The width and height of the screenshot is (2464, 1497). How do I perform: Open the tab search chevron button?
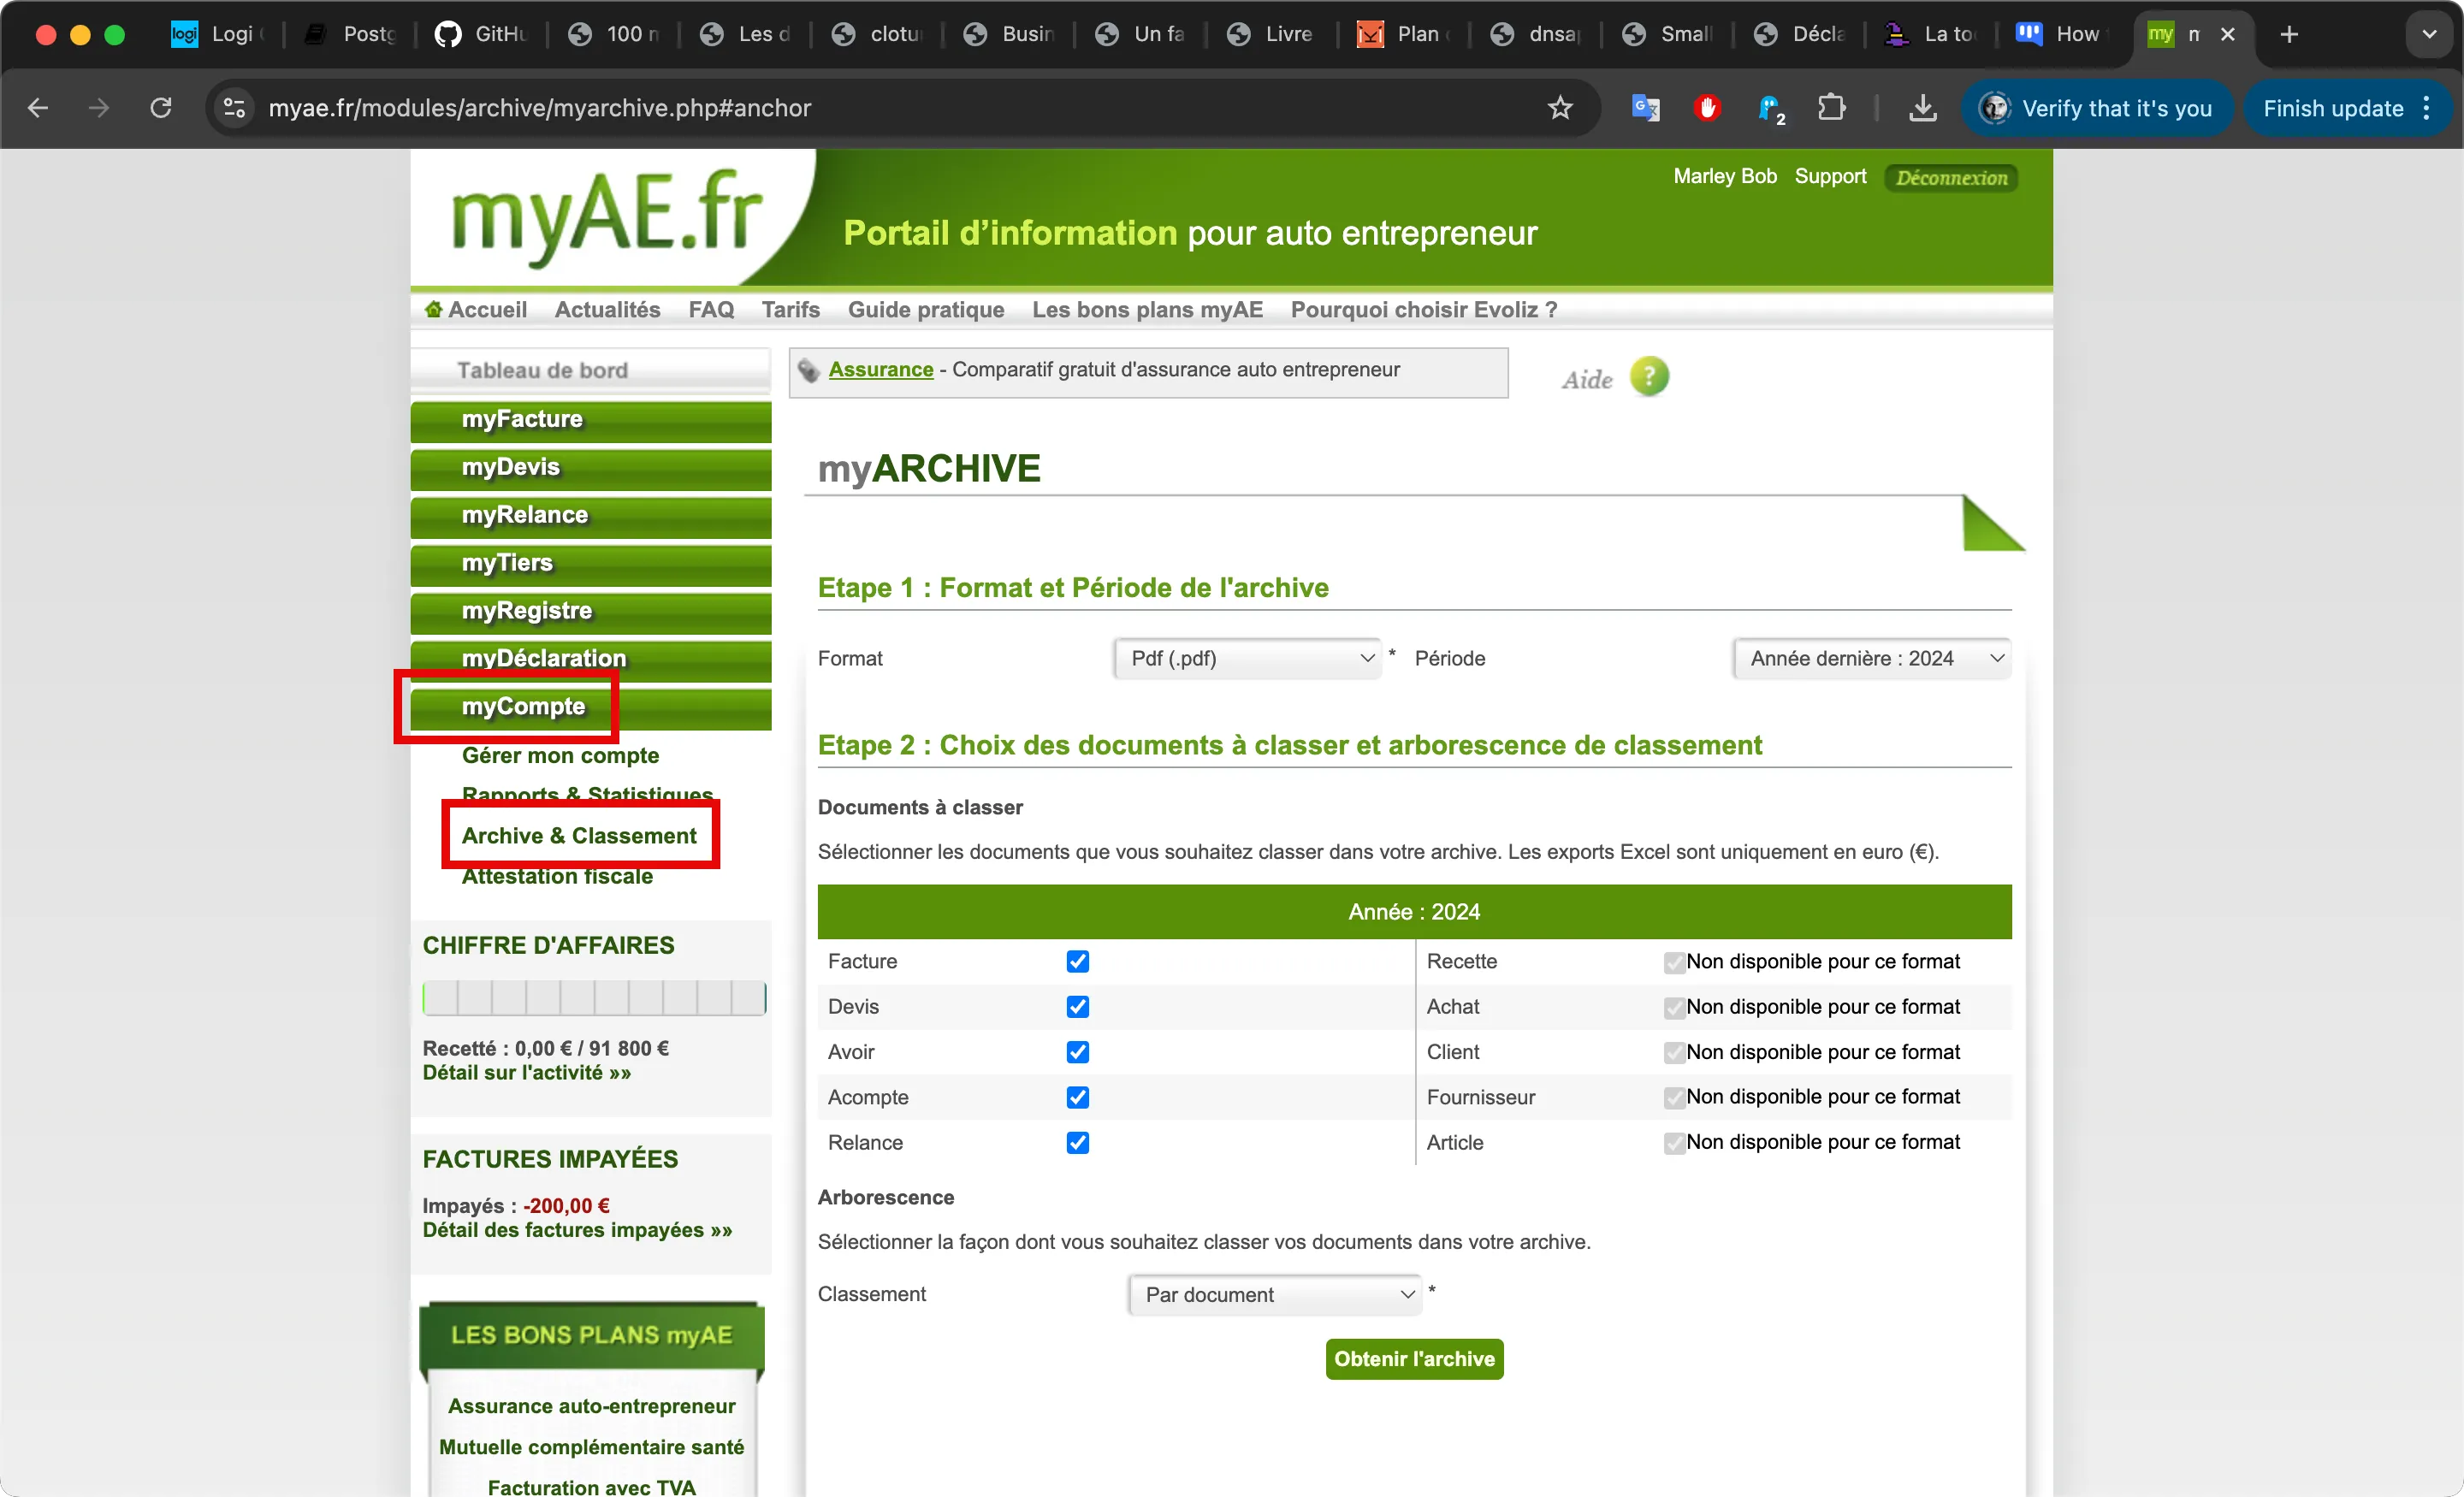coord(2429,35)
